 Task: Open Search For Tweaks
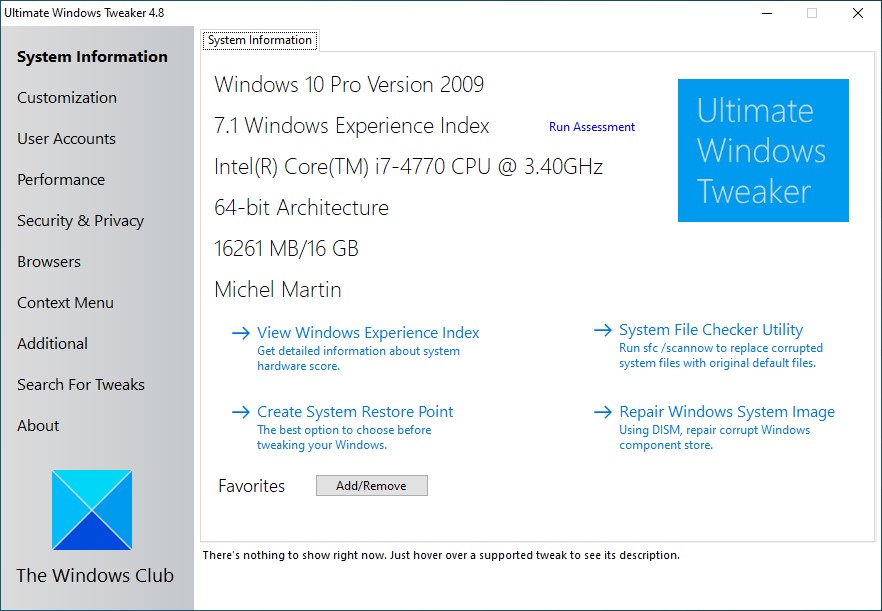point(81,385)
